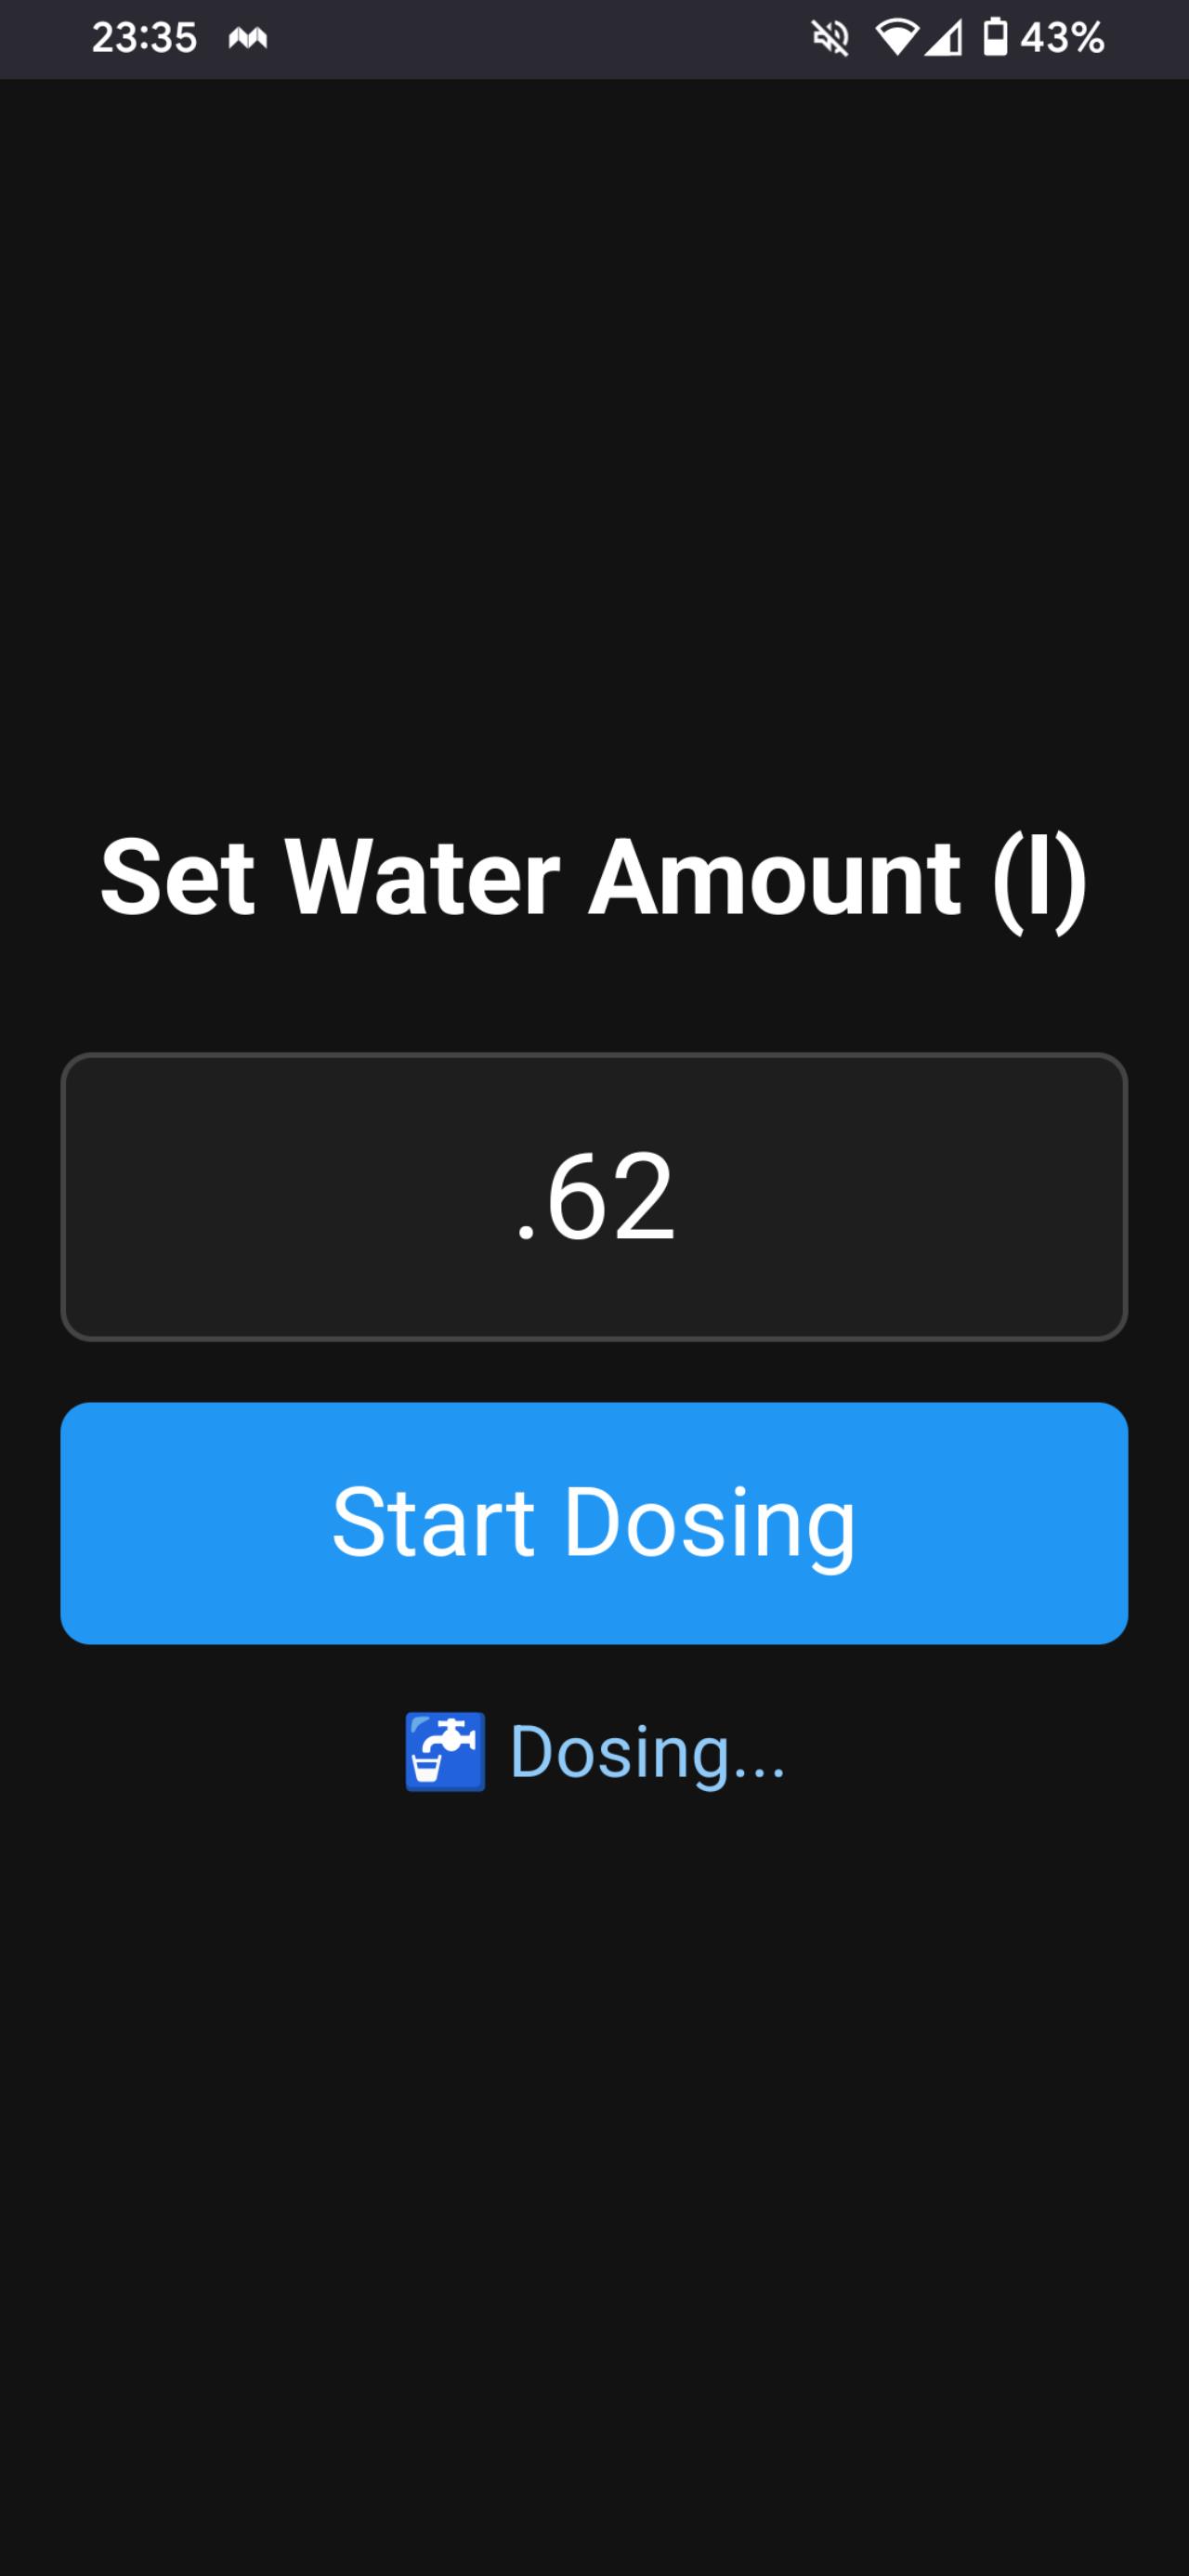Click the notification icon beside the clock

(x=248, y=39)
